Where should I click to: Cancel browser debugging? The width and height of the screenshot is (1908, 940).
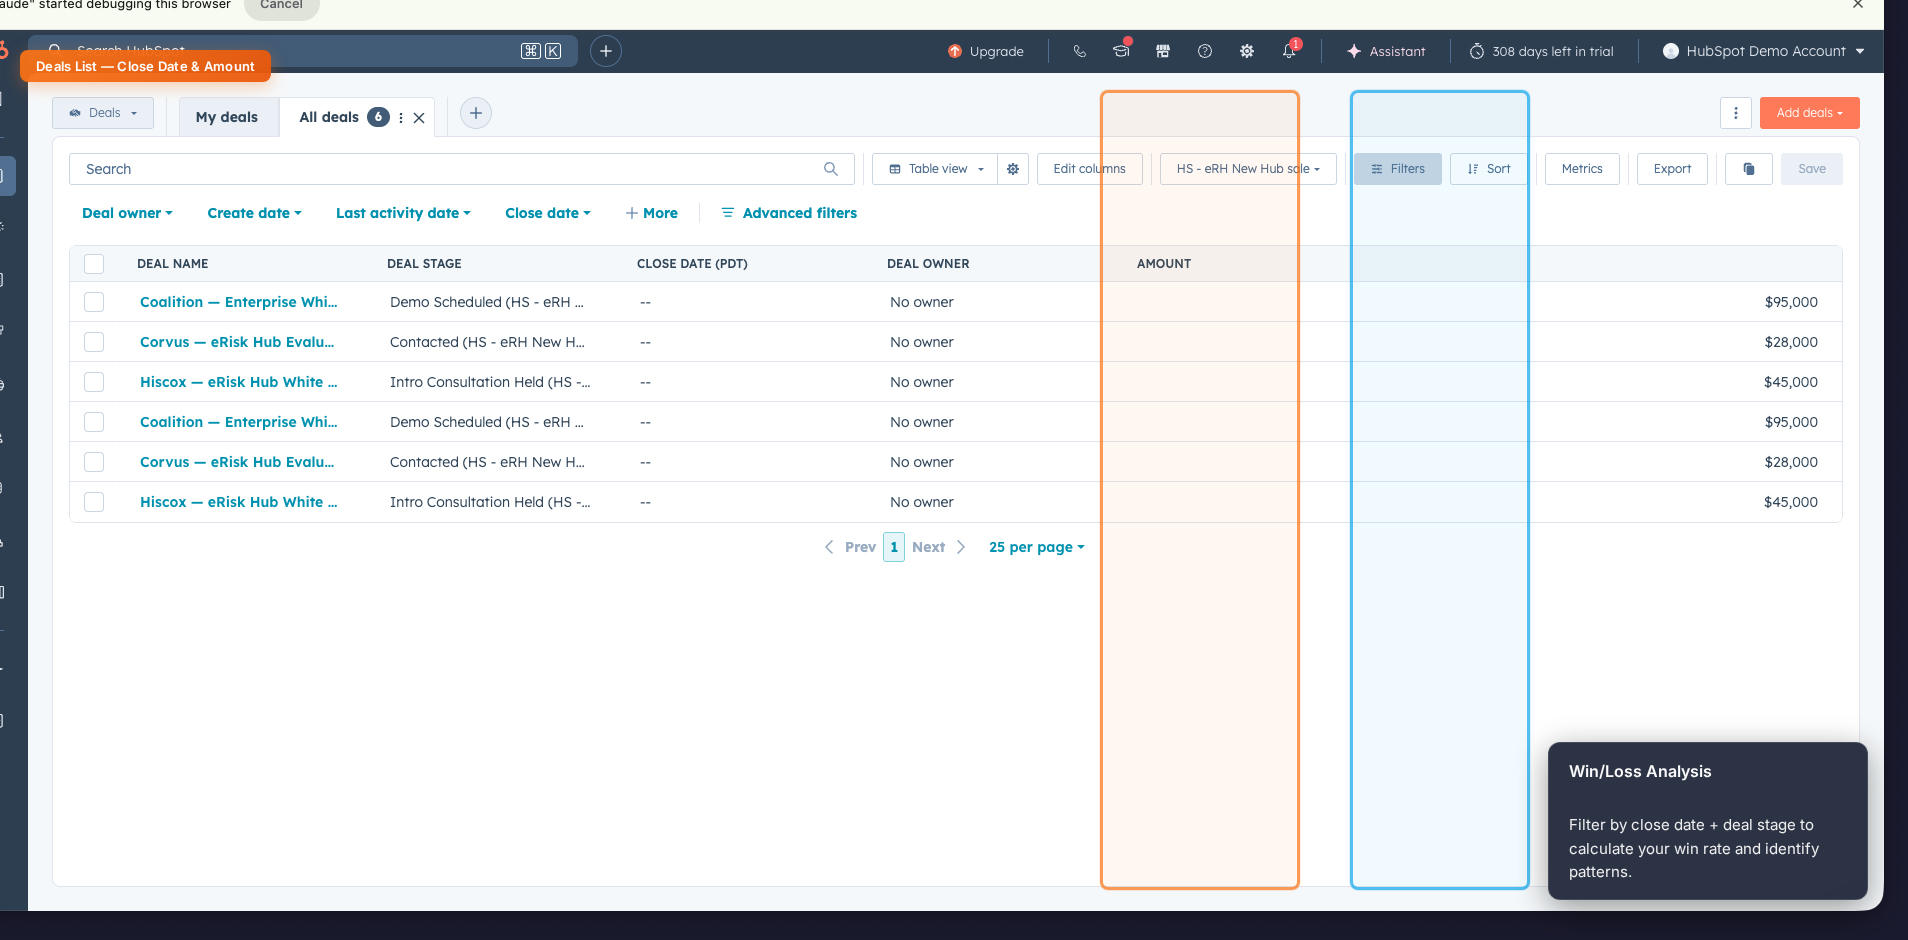point(282,6)
